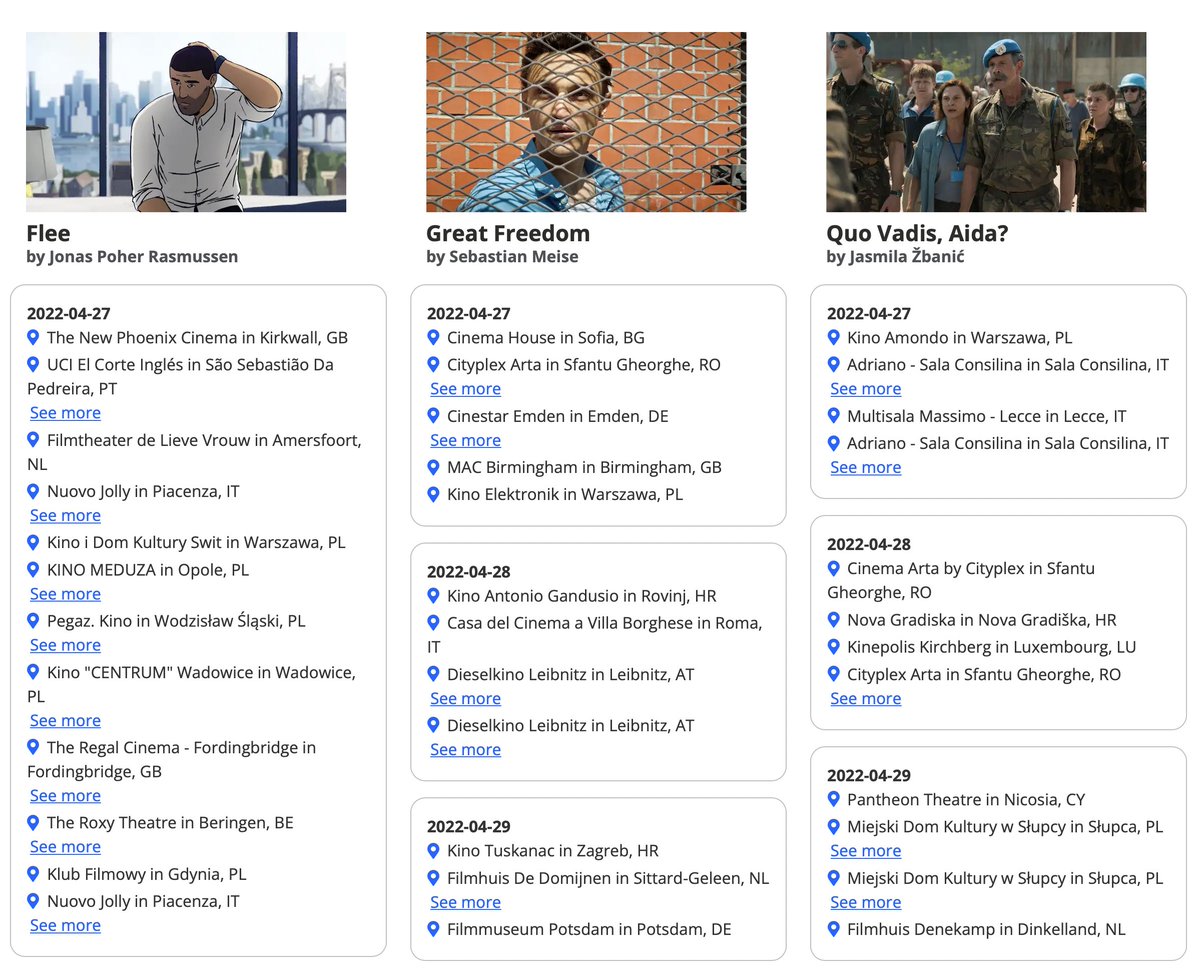Click the text "by Sebastian Meise"
This screenshot has height=969, width=1200.
(502, 257)
